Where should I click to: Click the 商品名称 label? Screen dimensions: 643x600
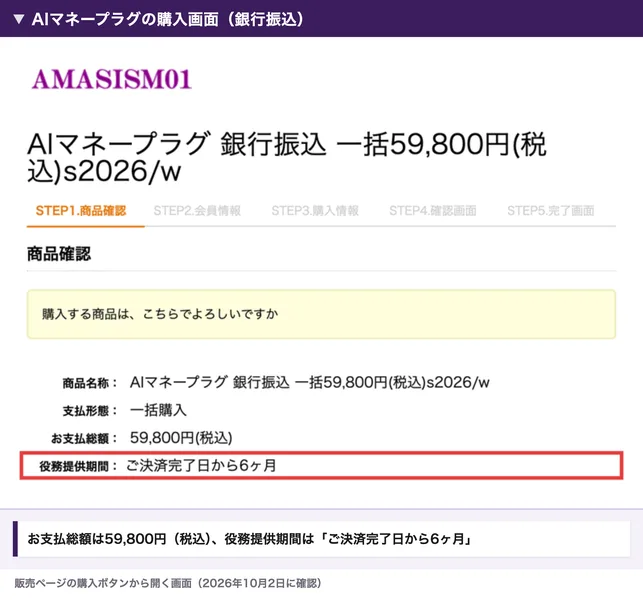[89, 383]
